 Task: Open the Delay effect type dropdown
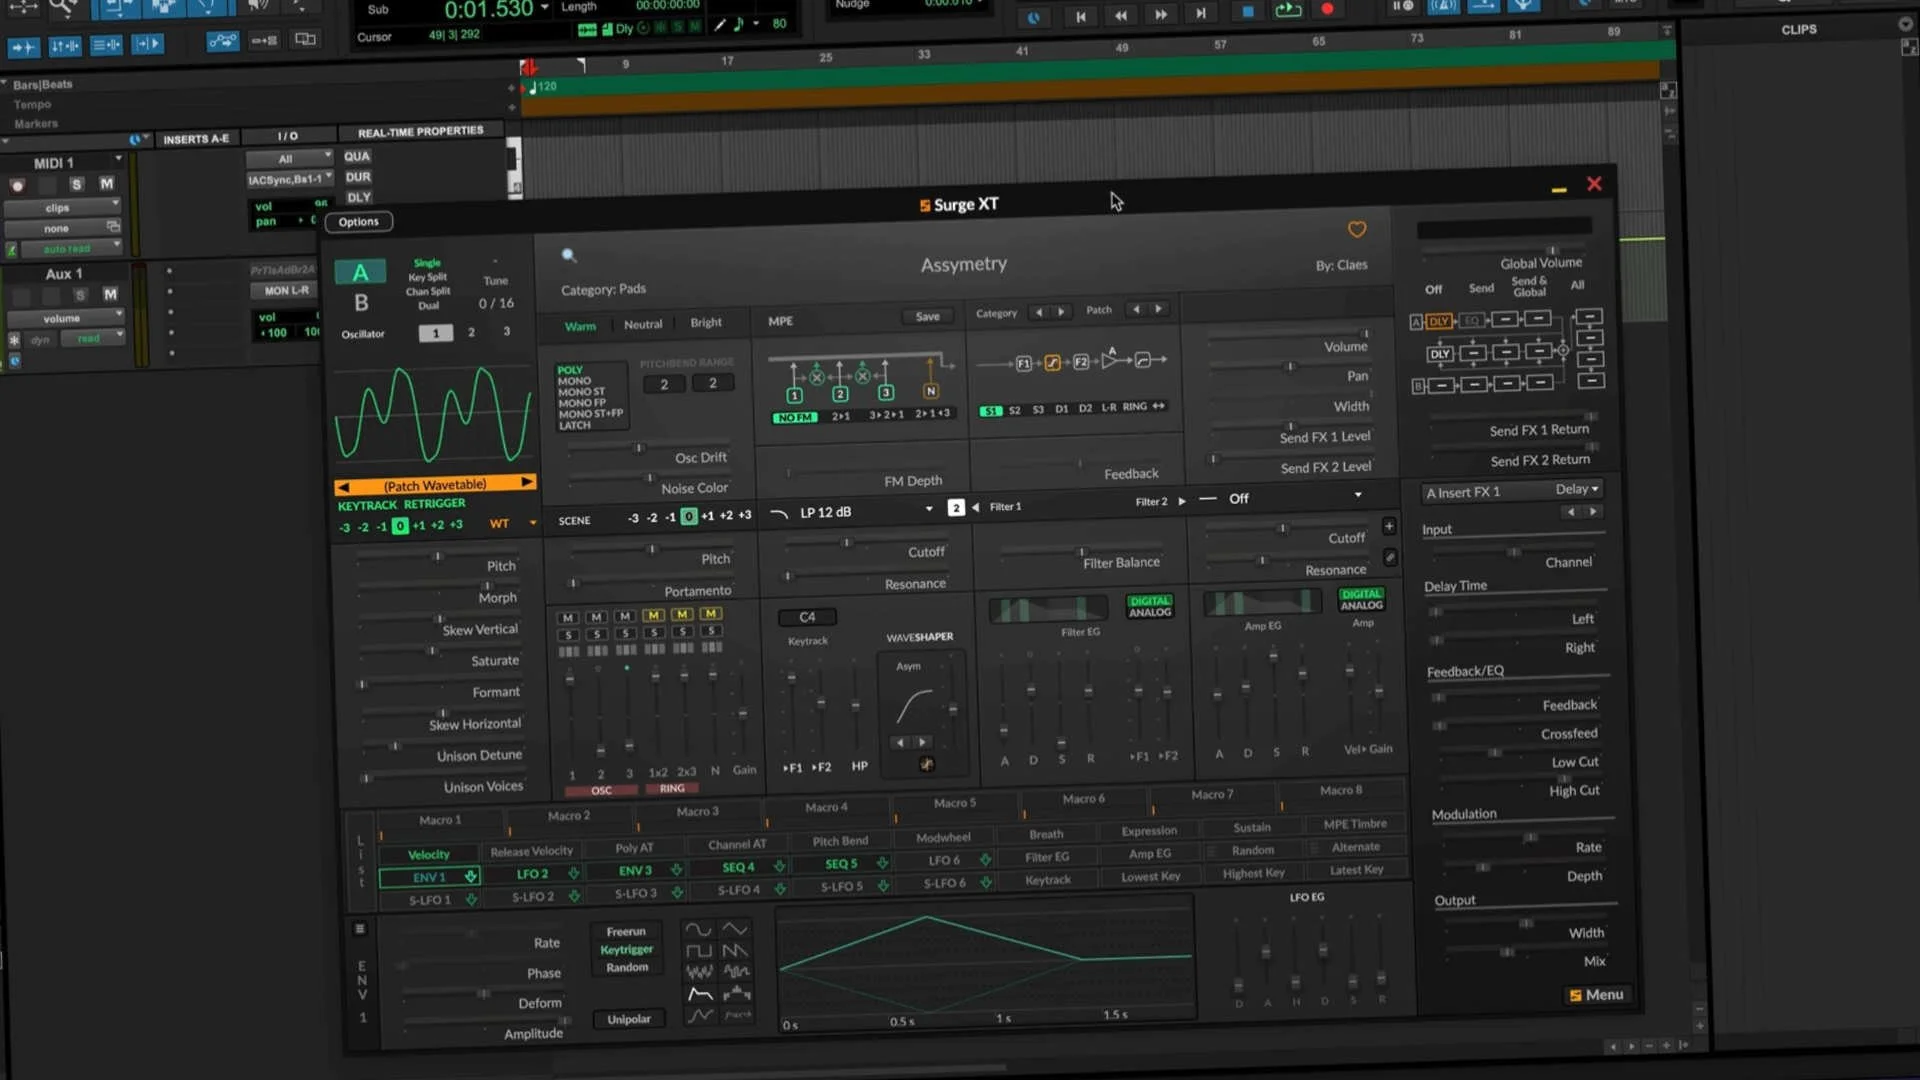[1577, 489]
